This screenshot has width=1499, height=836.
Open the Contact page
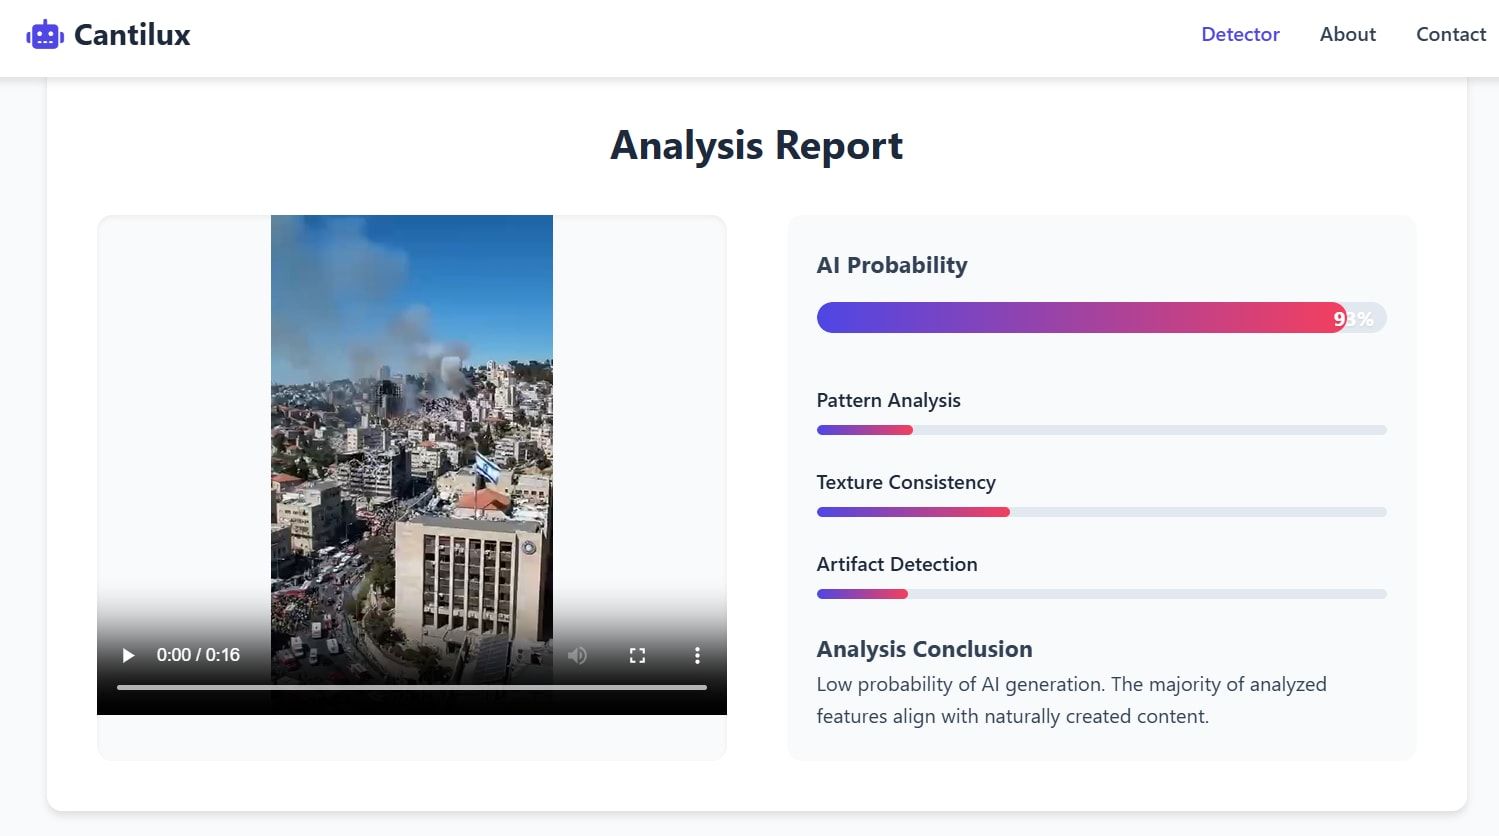tap(1451, 34)
